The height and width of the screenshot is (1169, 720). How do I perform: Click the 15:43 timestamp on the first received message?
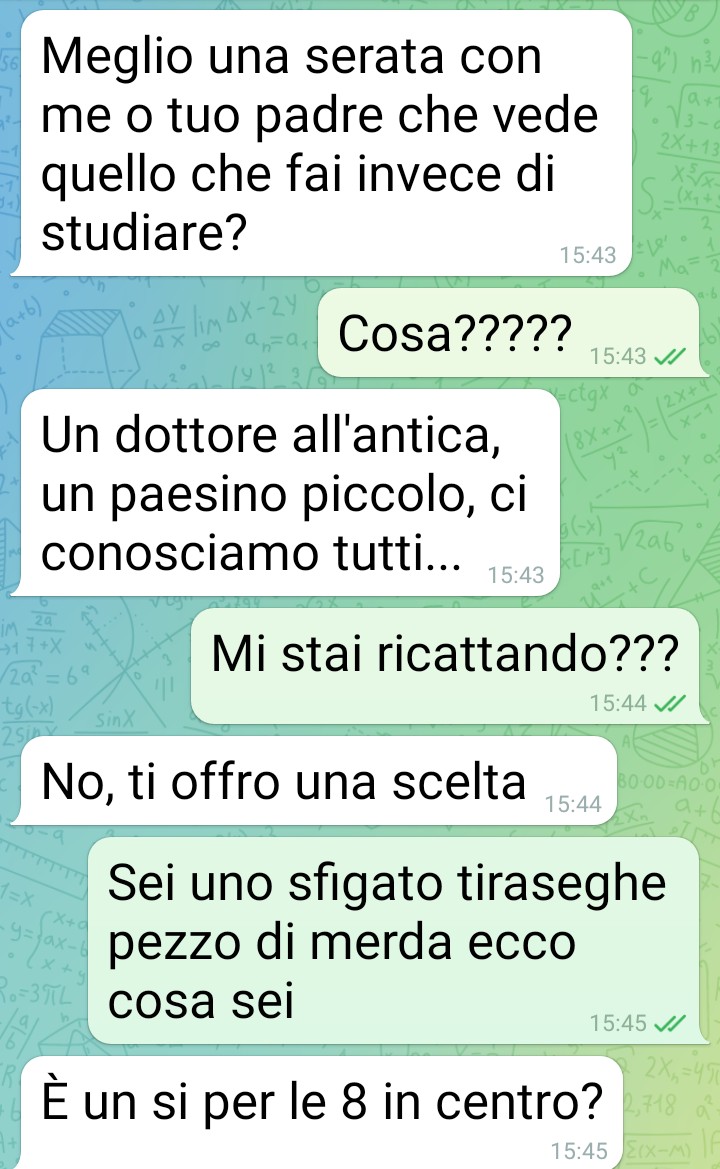click(x=588, y=256)
